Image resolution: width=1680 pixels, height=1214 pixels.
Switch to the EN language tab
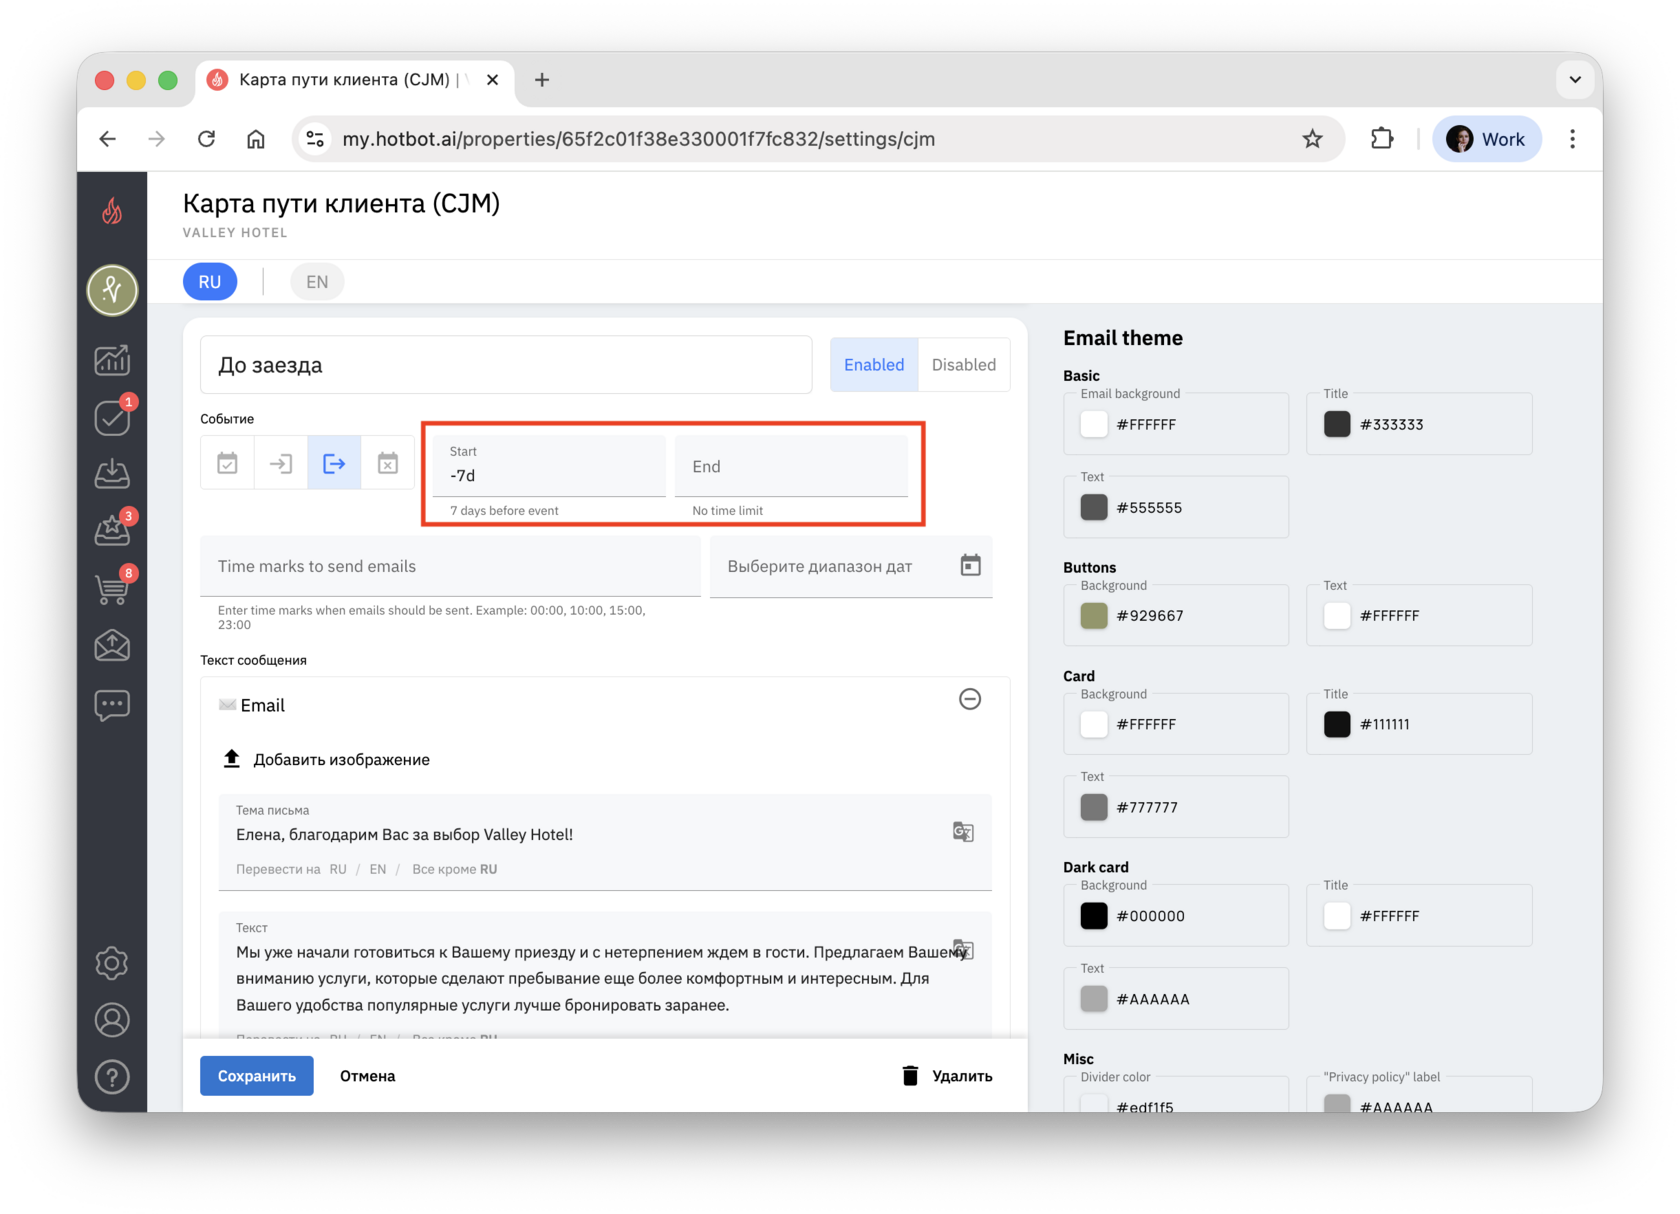click(317, 282)
